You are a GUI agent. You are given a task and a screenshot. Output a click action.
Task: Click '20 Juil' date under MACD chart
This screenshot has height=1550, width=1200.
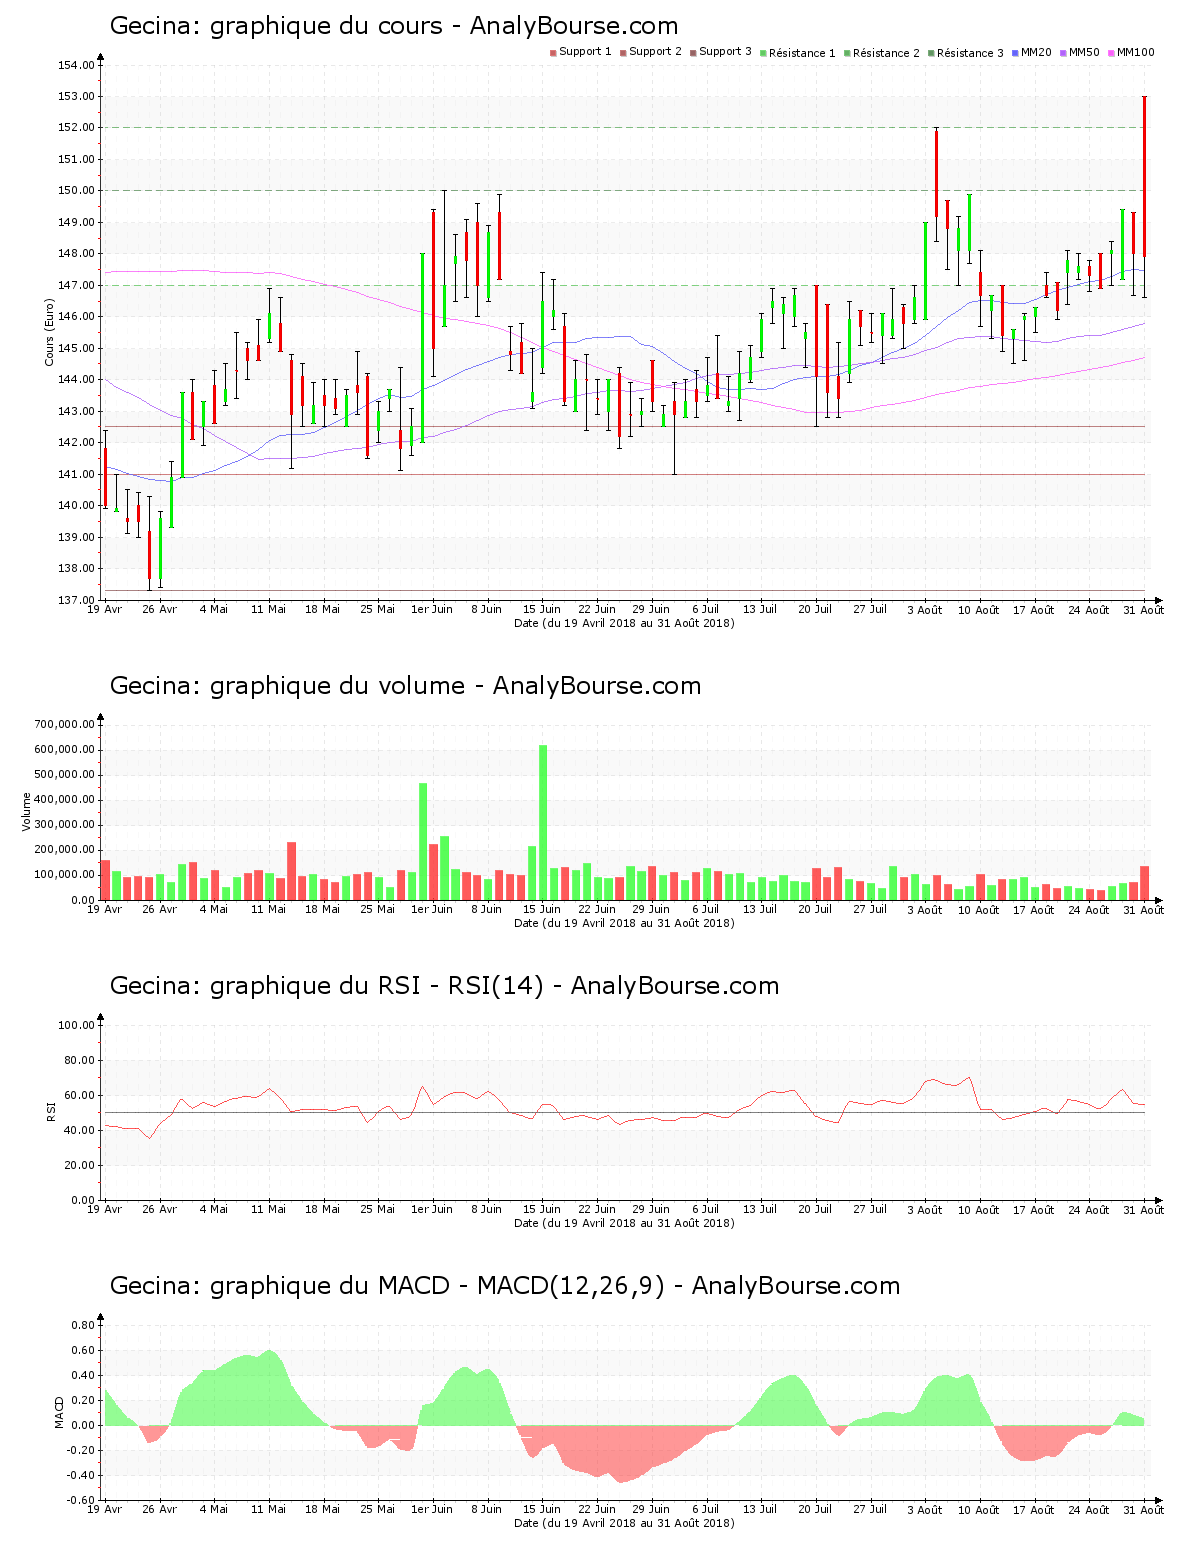click(x=815, y=1509)
